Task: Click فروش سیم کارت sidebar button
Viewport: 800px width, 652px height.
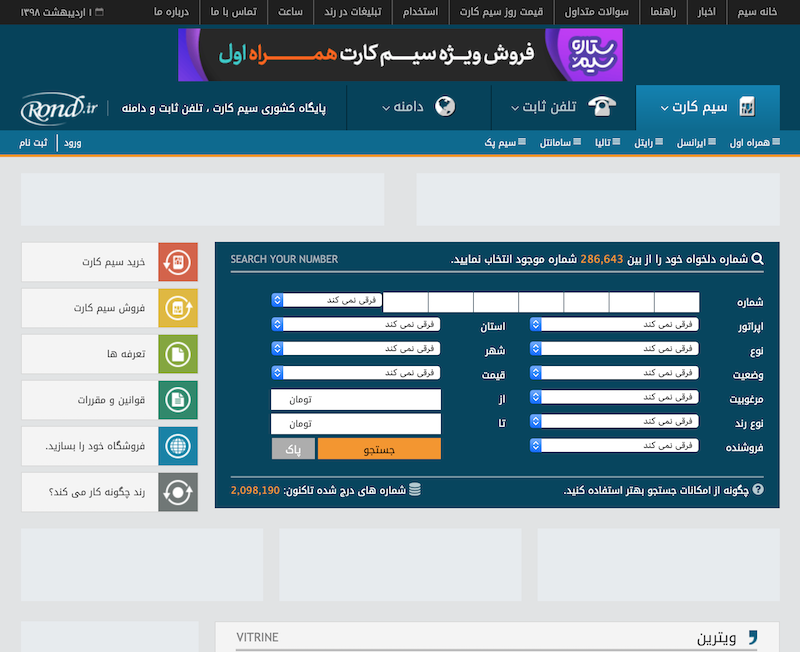Action: coord(110,308)
